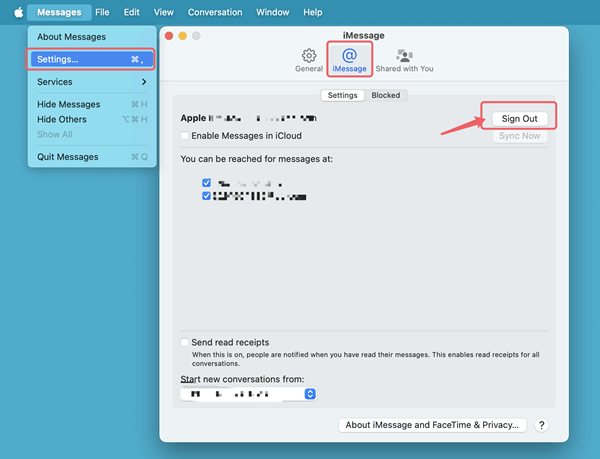
Task: Expand the Services submenu
Action: click(92, 82)
